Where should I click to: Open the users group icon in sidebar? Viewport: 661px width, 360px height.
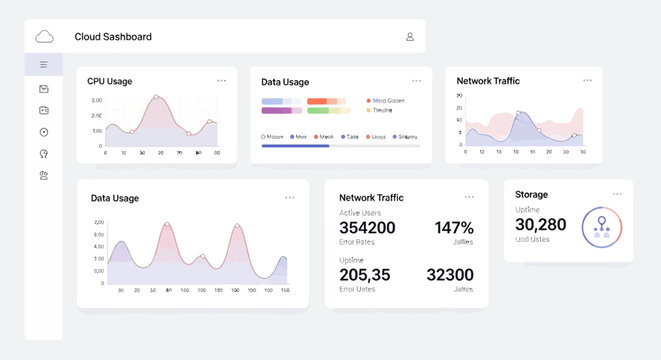click(44, 175)
